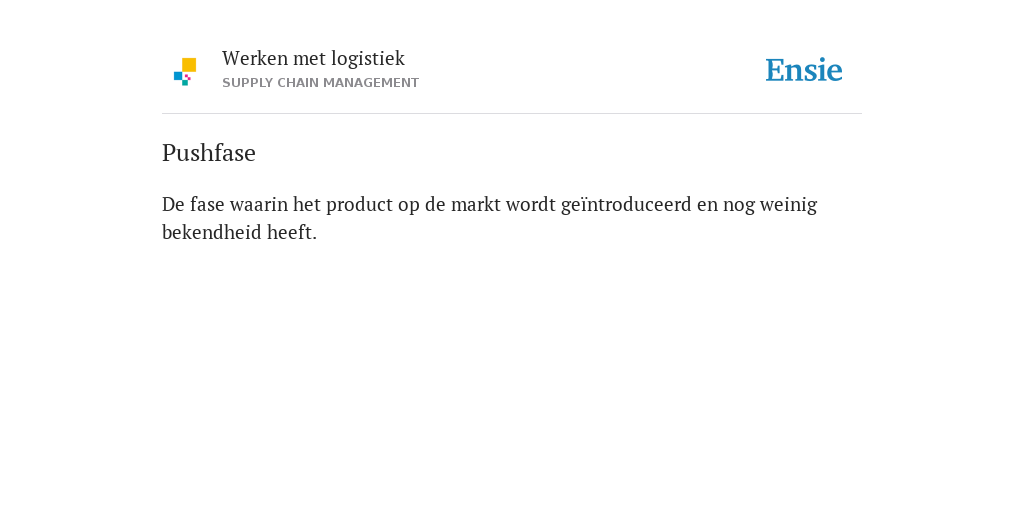Click the yellow square in the logo
1024x512 pixels.
(189, 65)
